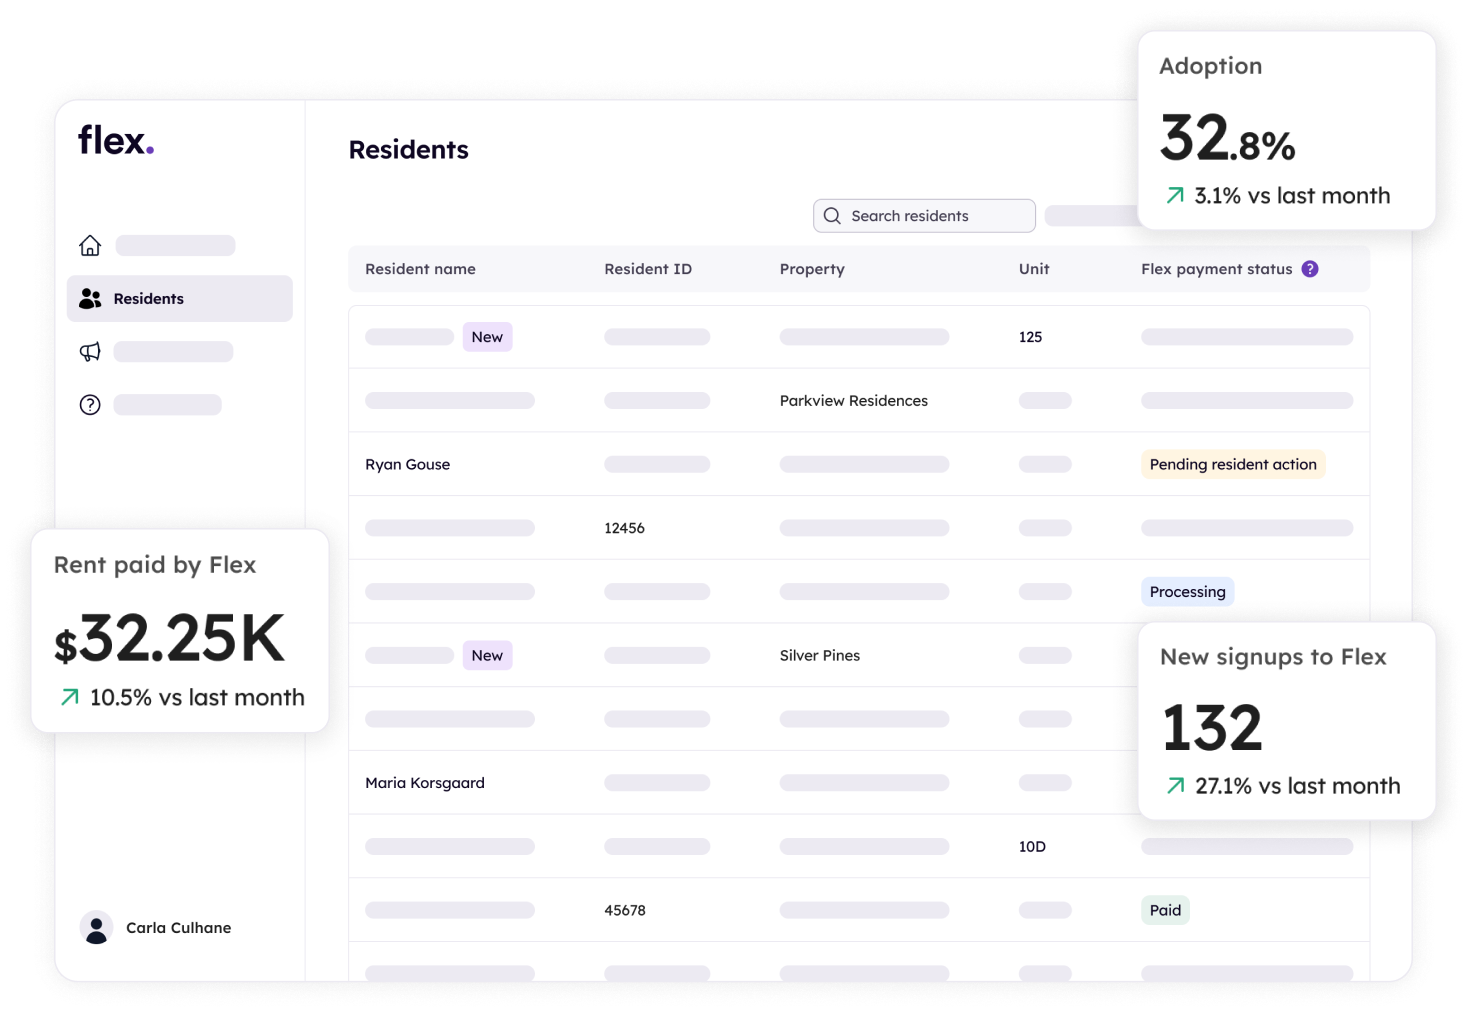Viewport: 1467px width, 1016px height.
Task: Click the purple help icon beside Flex payment status
Action: coord(1310,268)
